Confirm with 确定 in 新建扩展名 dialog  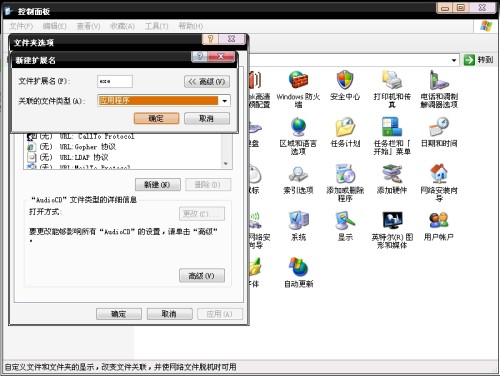156,118
